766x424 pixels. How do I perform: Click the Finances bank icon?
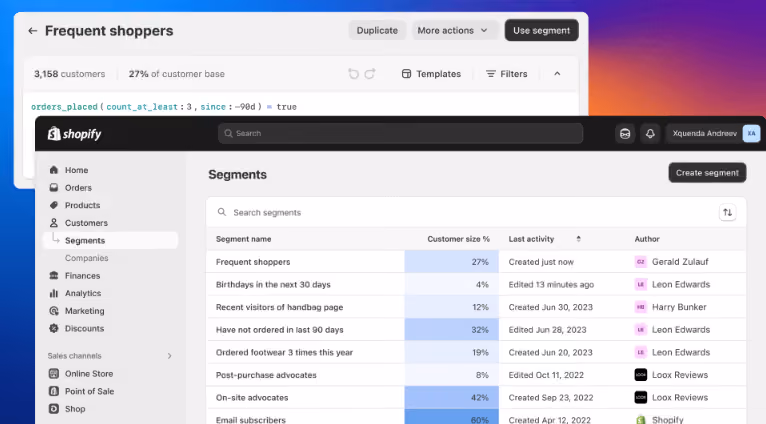54,276
